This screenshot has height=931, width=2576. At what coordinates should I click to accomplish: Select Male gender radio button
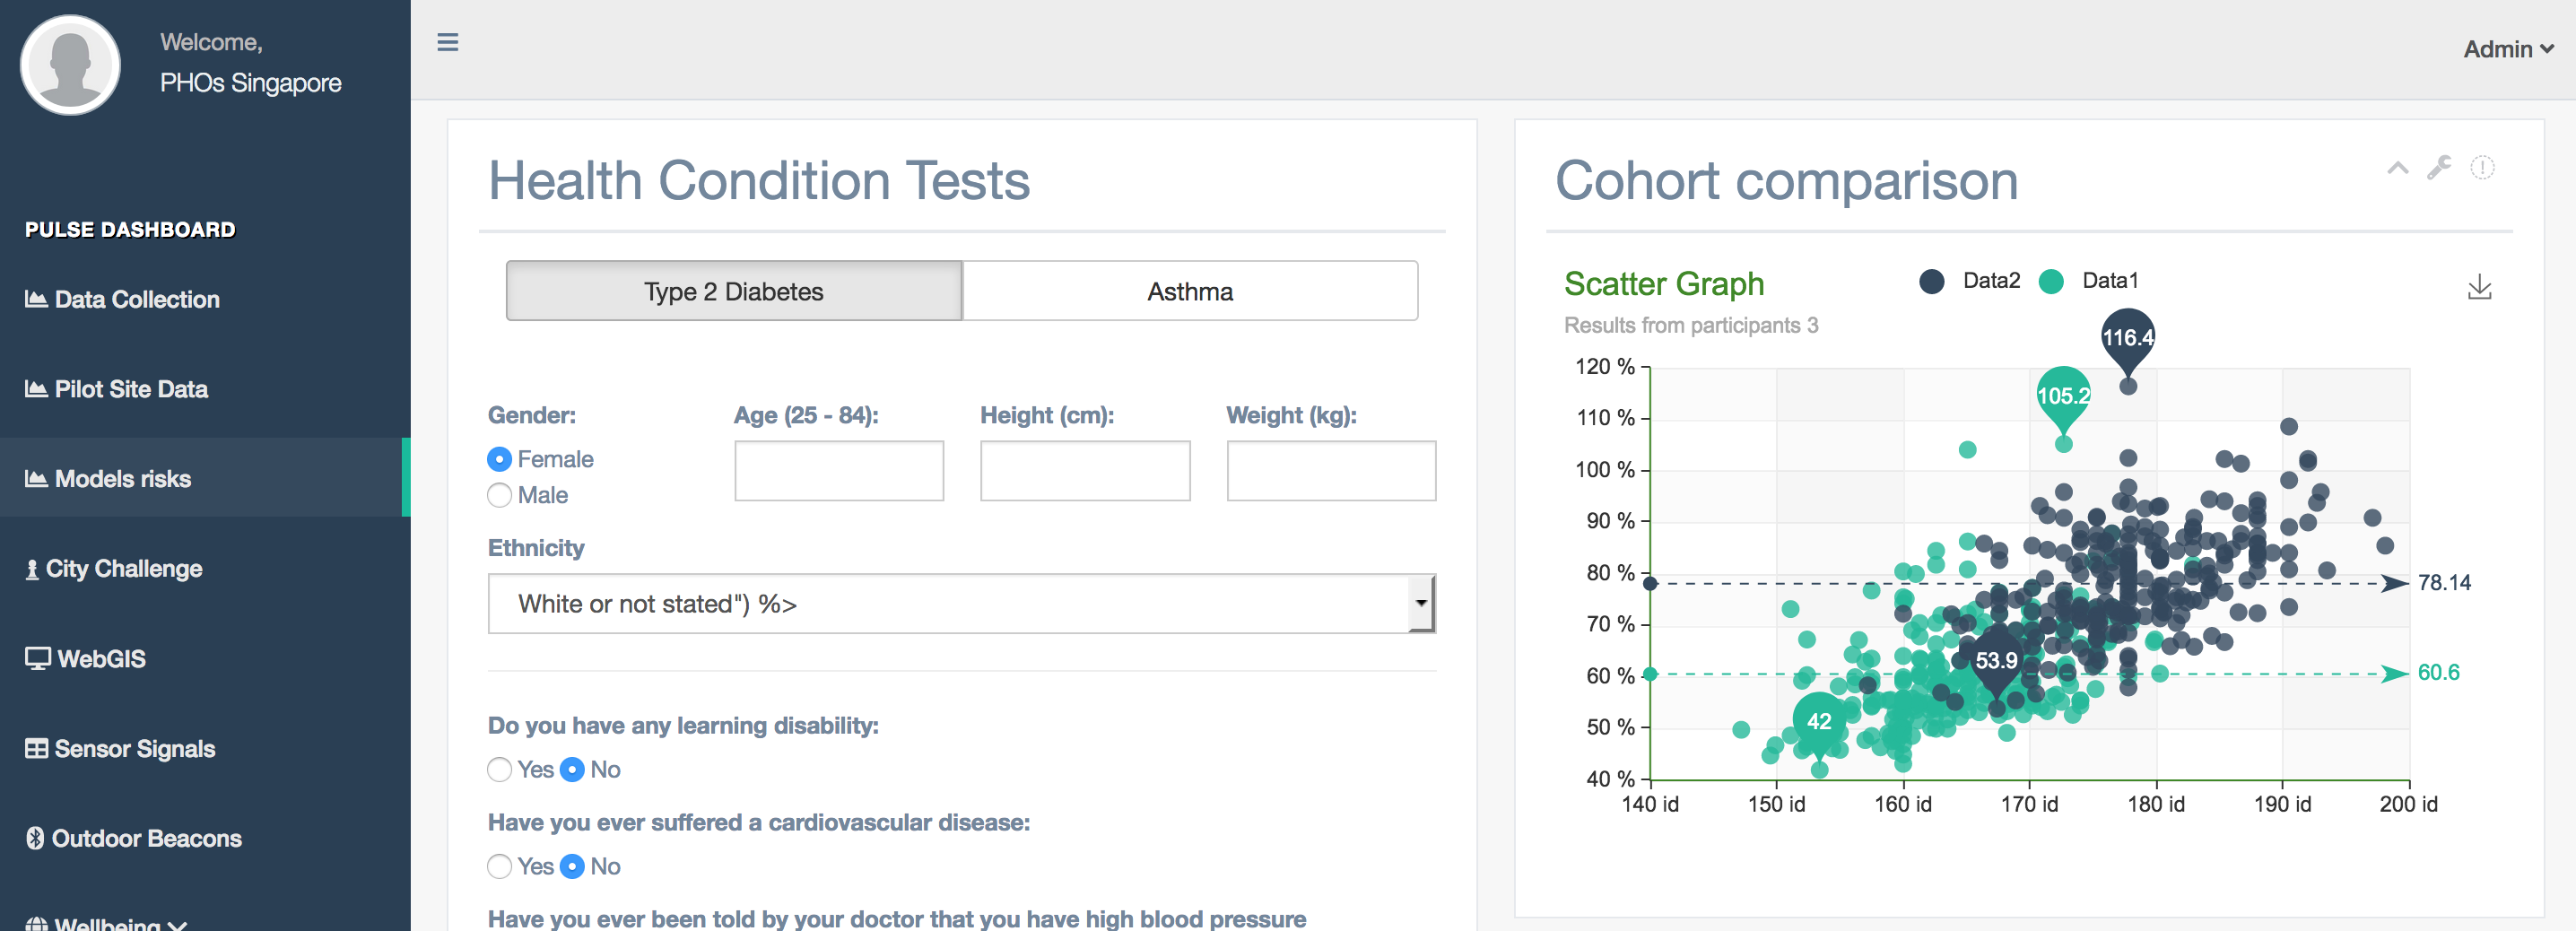coord(499,495)
